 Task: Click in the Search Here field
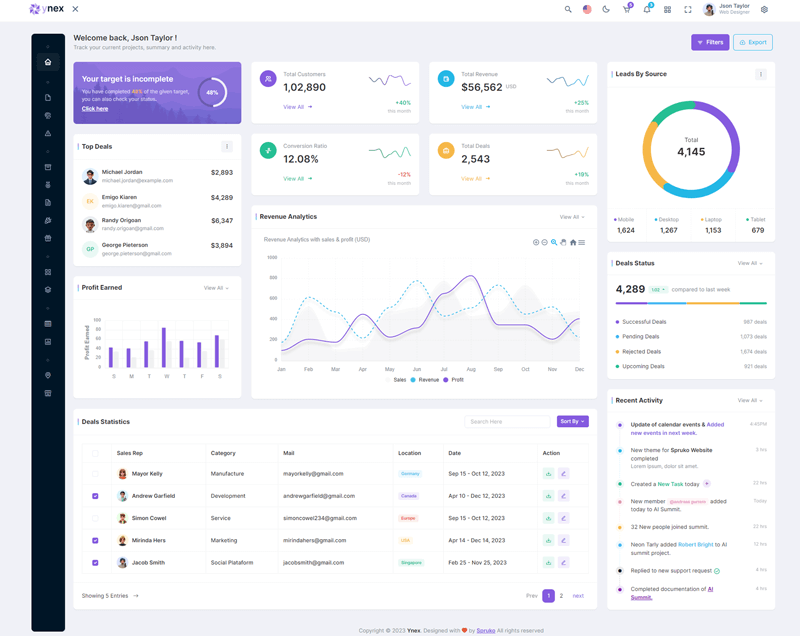(508, 422)
